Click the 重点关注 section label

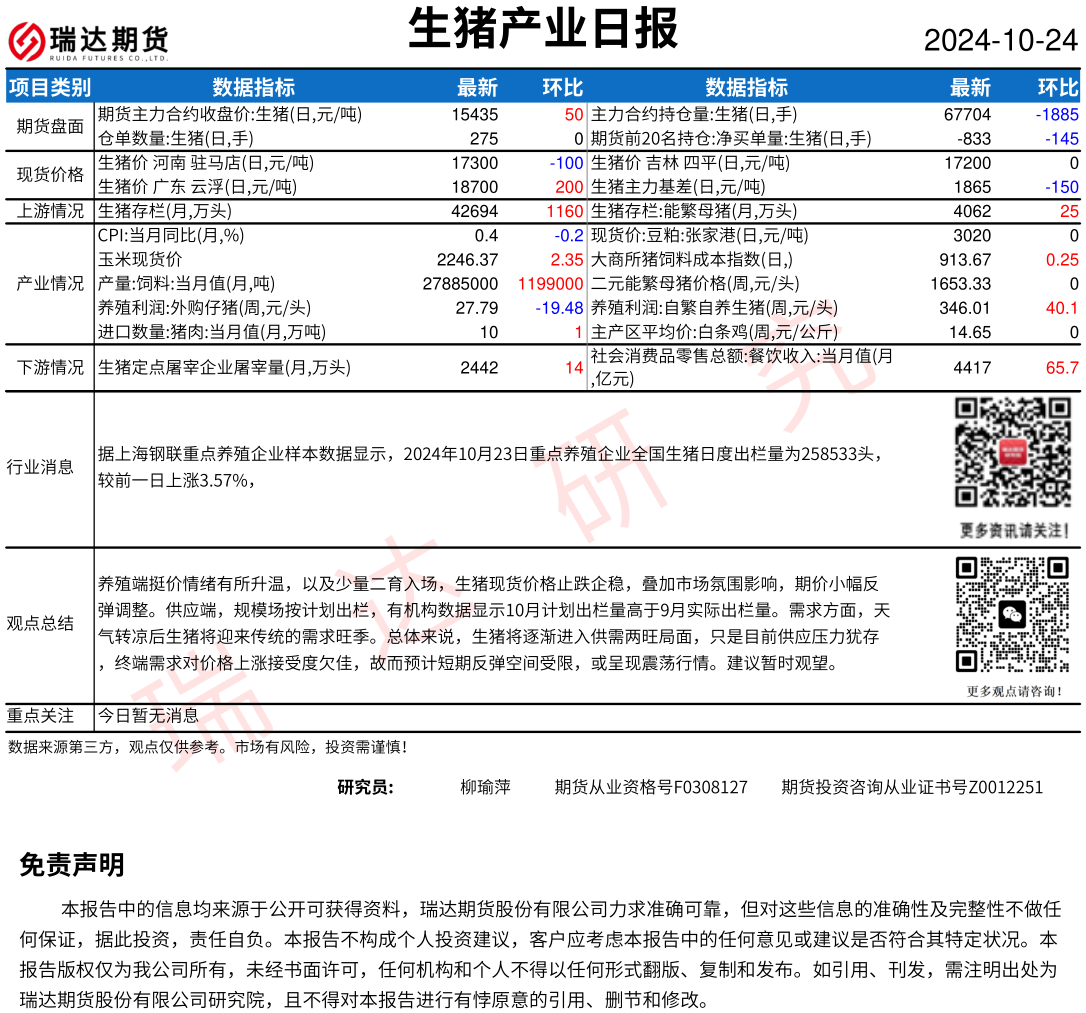[x=40, y=716]
